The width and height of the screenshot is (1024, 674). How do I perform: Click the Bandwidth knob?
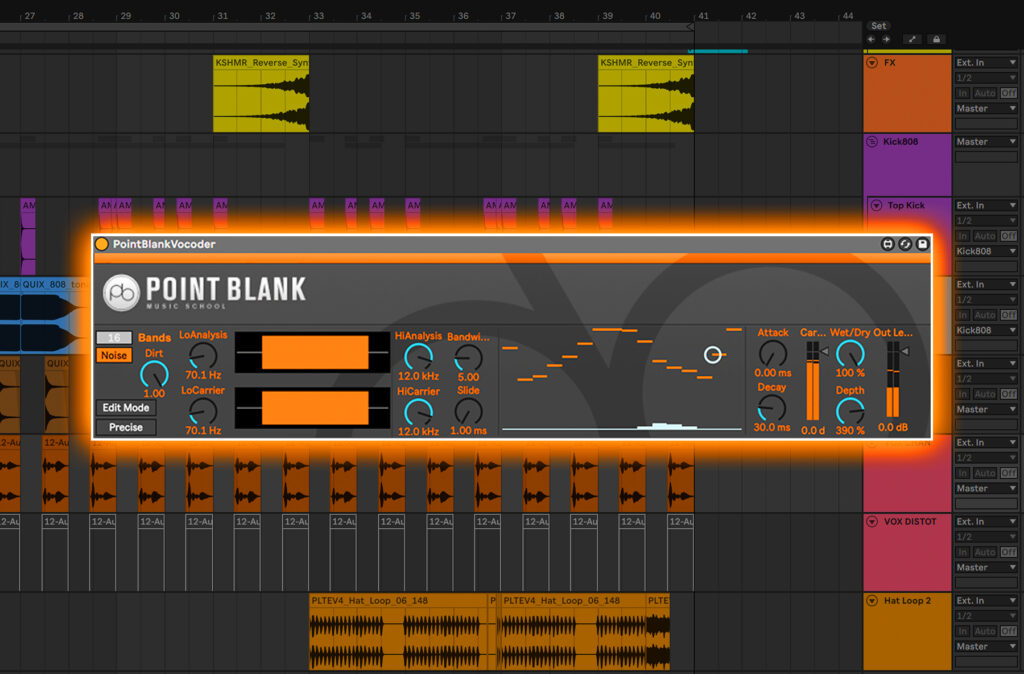[468, 358]
